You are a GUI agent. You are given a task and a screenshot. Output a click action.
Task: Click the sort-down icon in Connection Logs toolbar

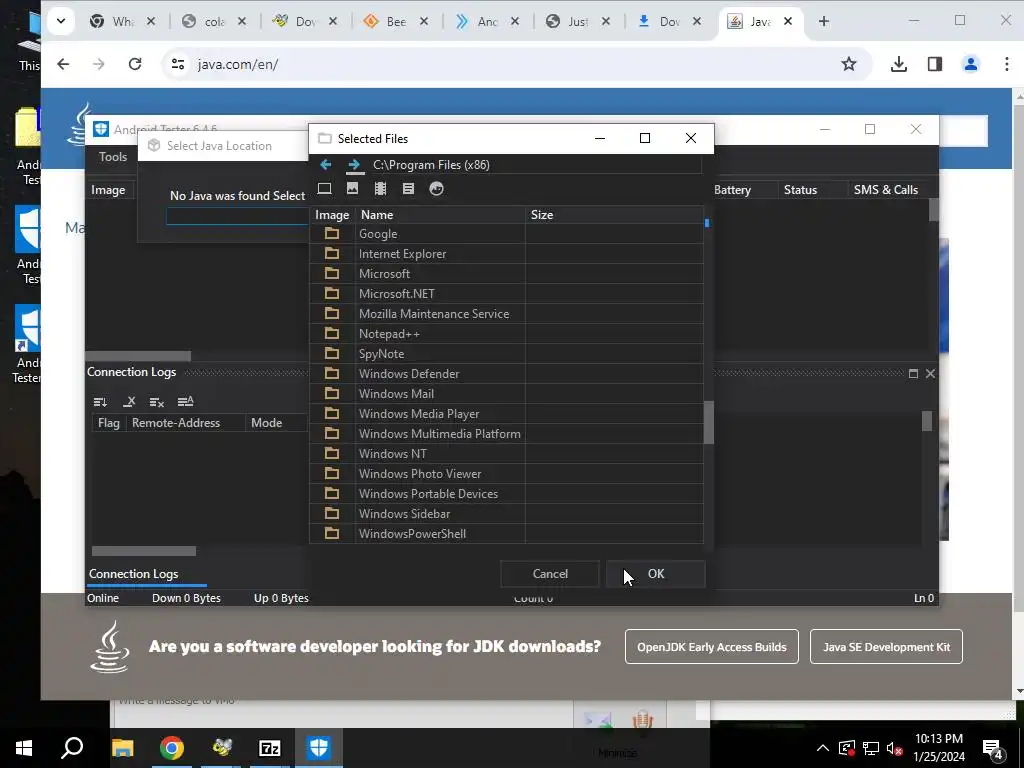click(100, 402)
